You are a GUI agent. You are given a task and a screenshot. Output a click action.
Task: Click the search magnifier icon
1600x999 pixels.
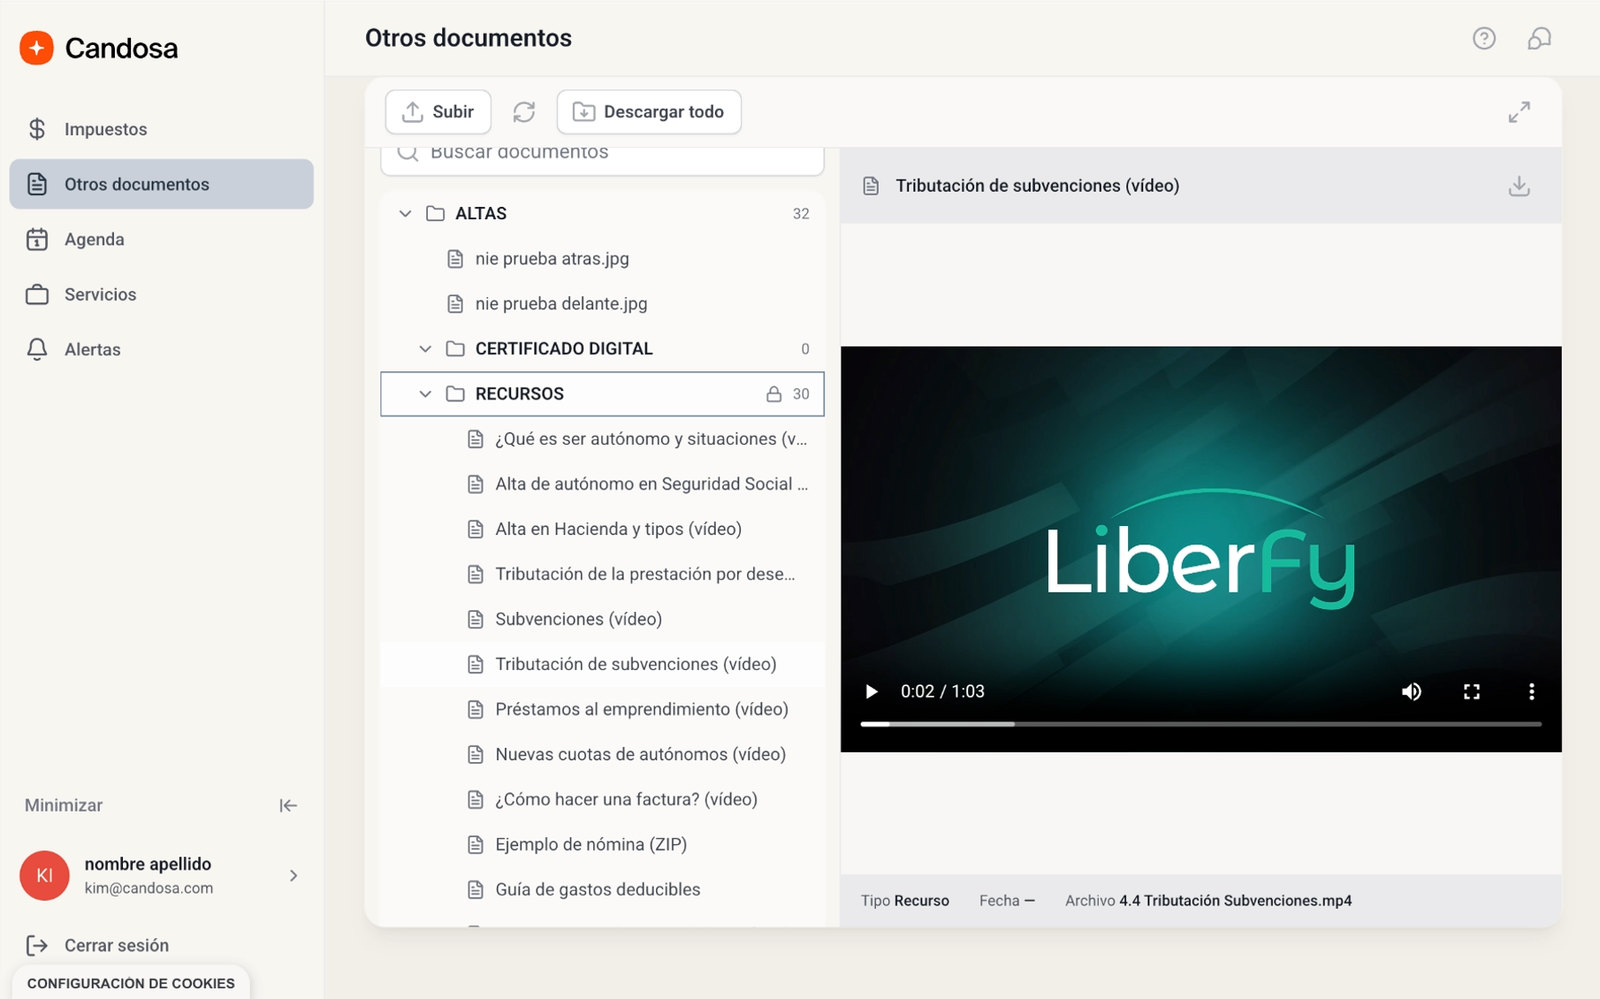pos(408,152)
